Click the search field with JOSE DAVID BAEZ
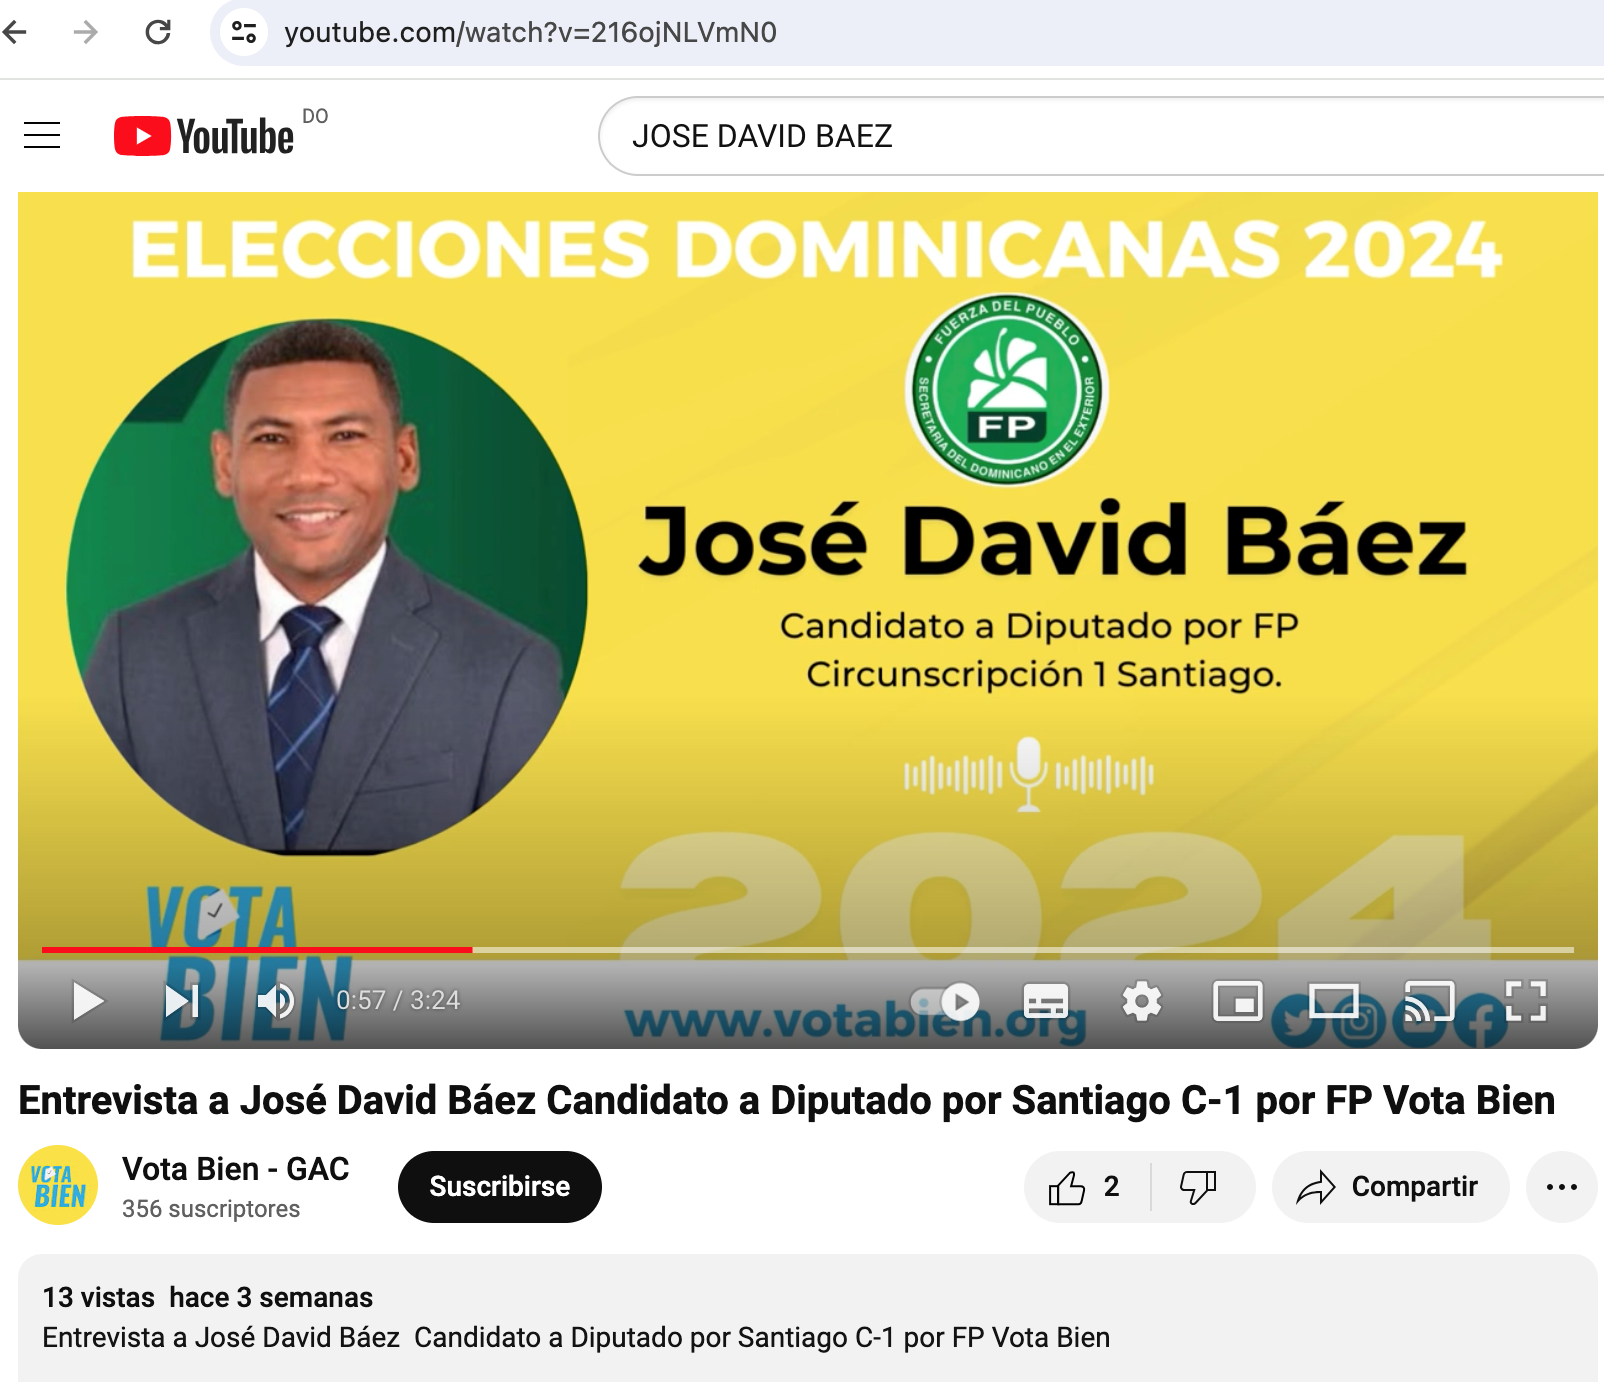The width and height of the screenshot is (1604, 1382). (1100, 136)
